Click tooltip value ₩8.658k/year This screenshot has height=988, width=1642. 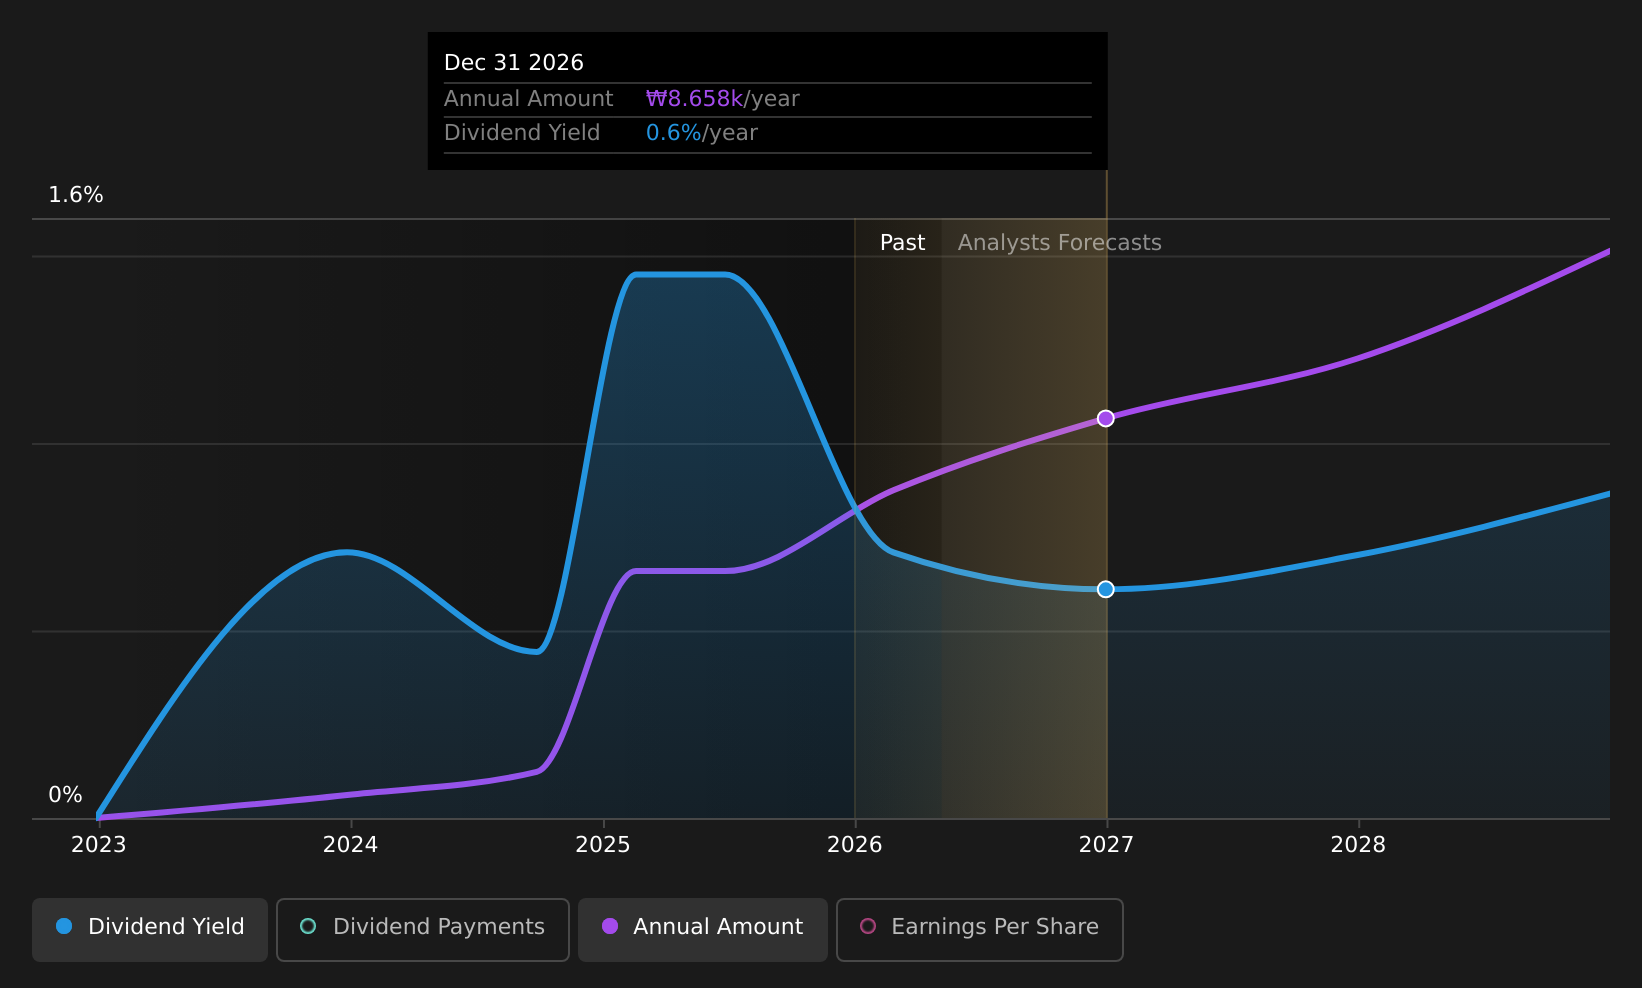[723, 99]
